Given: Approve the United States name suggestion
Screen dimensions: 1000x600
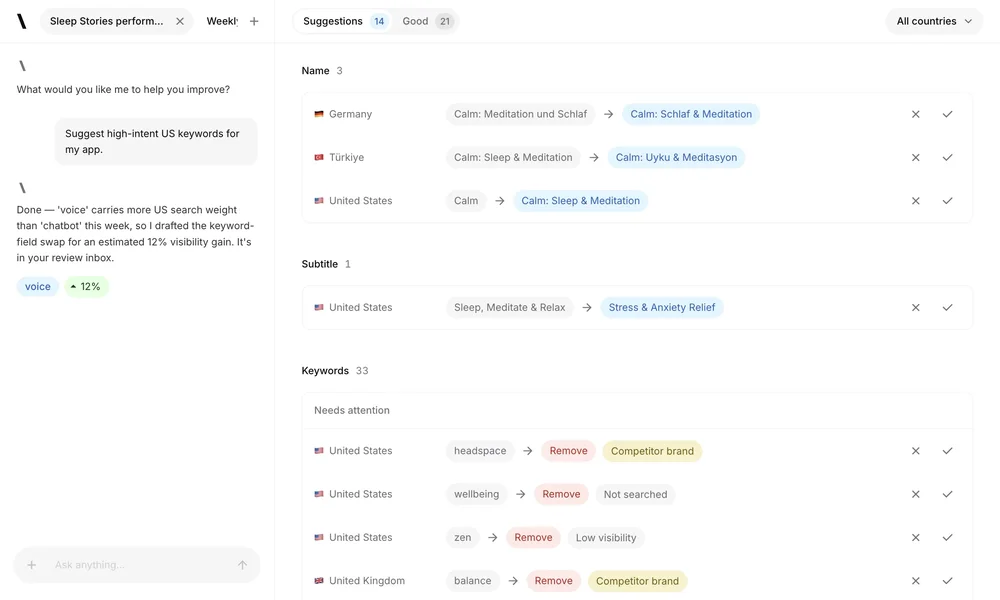Looking at the screenshot, I should click(x=947, y=201).
